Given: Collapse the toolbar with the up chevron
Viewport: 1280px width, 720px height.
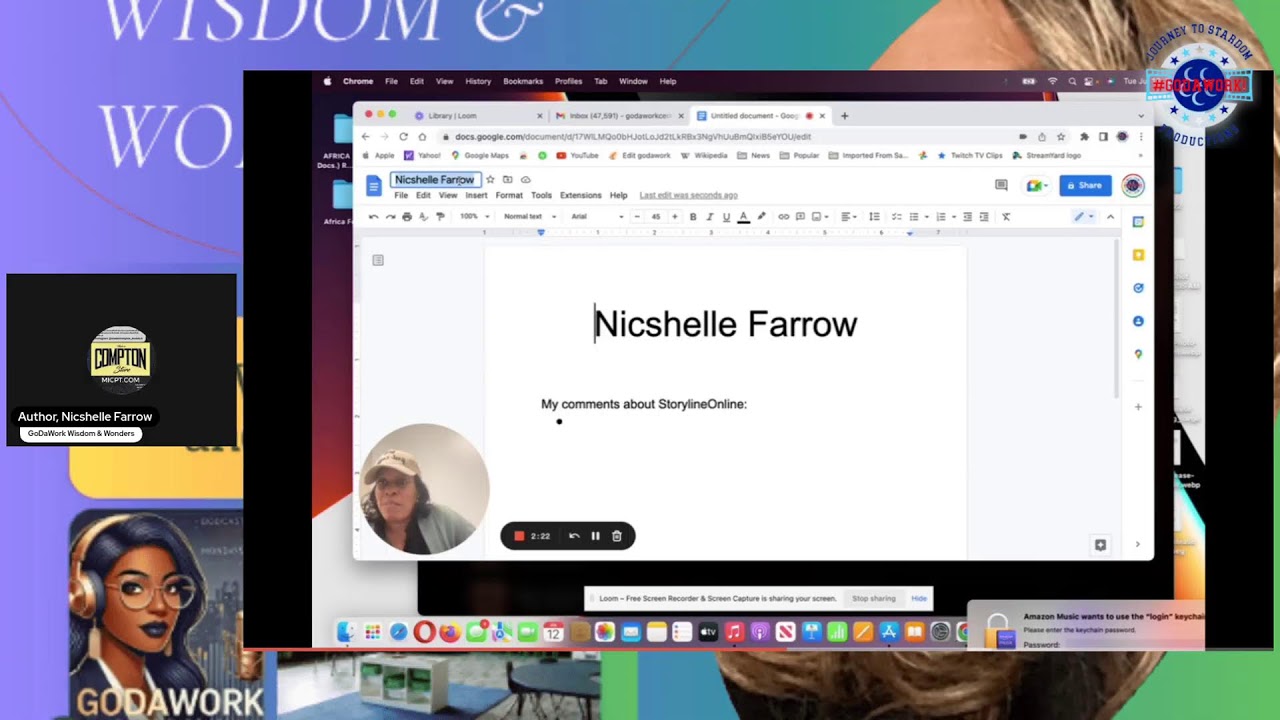Looking at the screenshot, I should [1110, 217].
